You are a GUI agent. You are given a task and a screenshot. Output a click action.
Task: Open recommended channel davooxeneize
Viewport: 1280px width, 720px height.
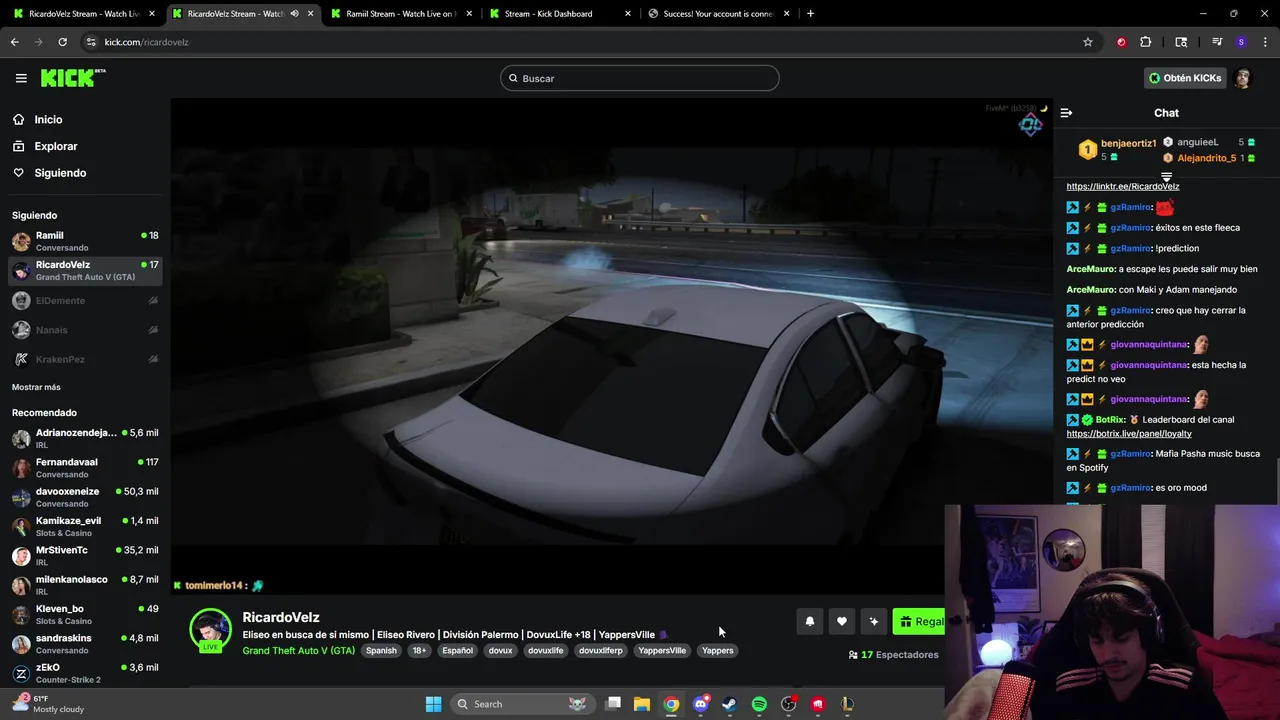pyautogui.click(x=85, y=497)
